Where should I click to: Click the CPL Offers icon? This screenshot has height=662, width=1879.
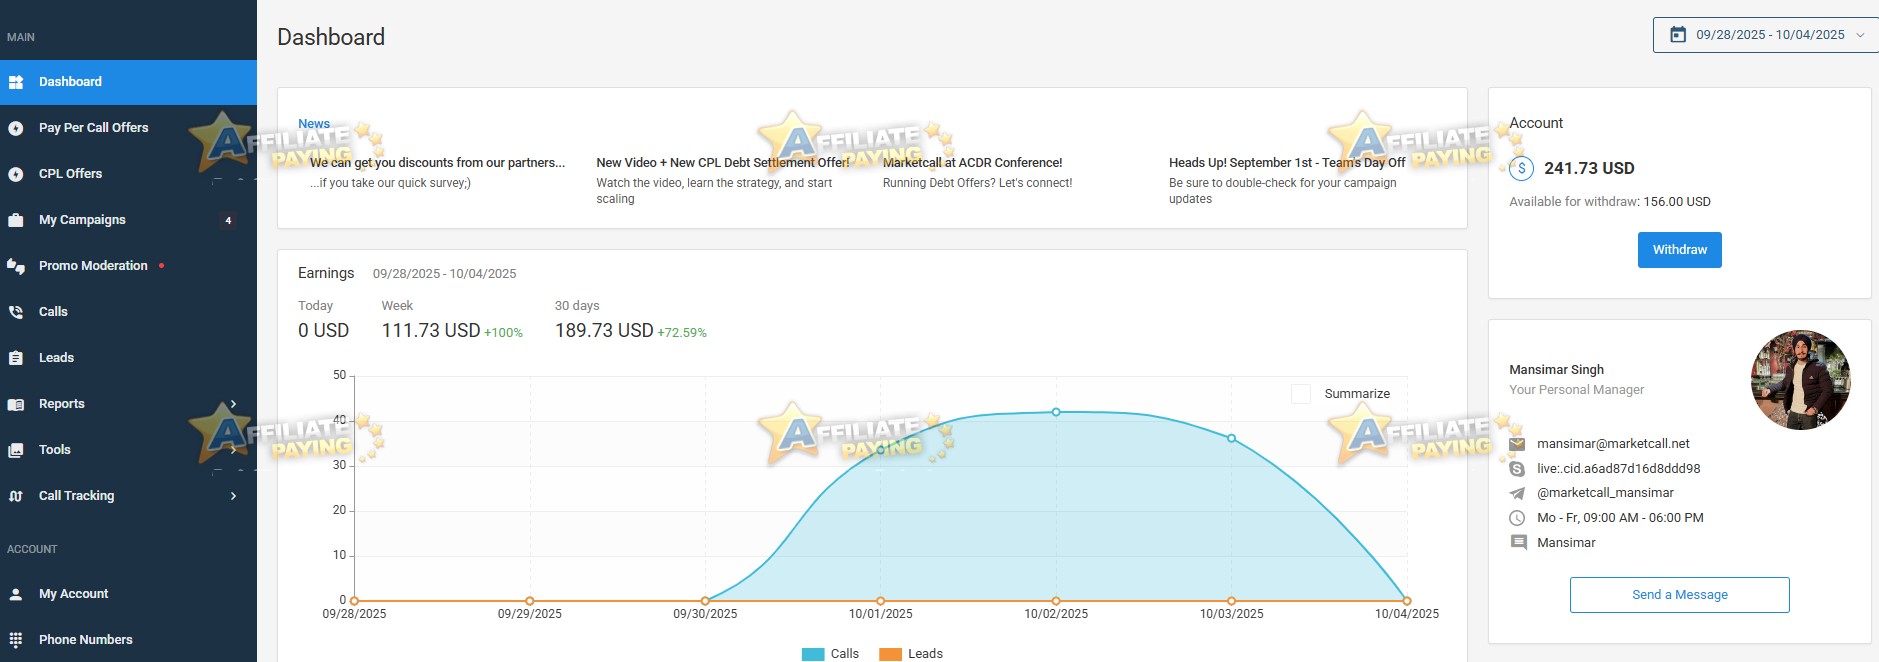[16, 174]
